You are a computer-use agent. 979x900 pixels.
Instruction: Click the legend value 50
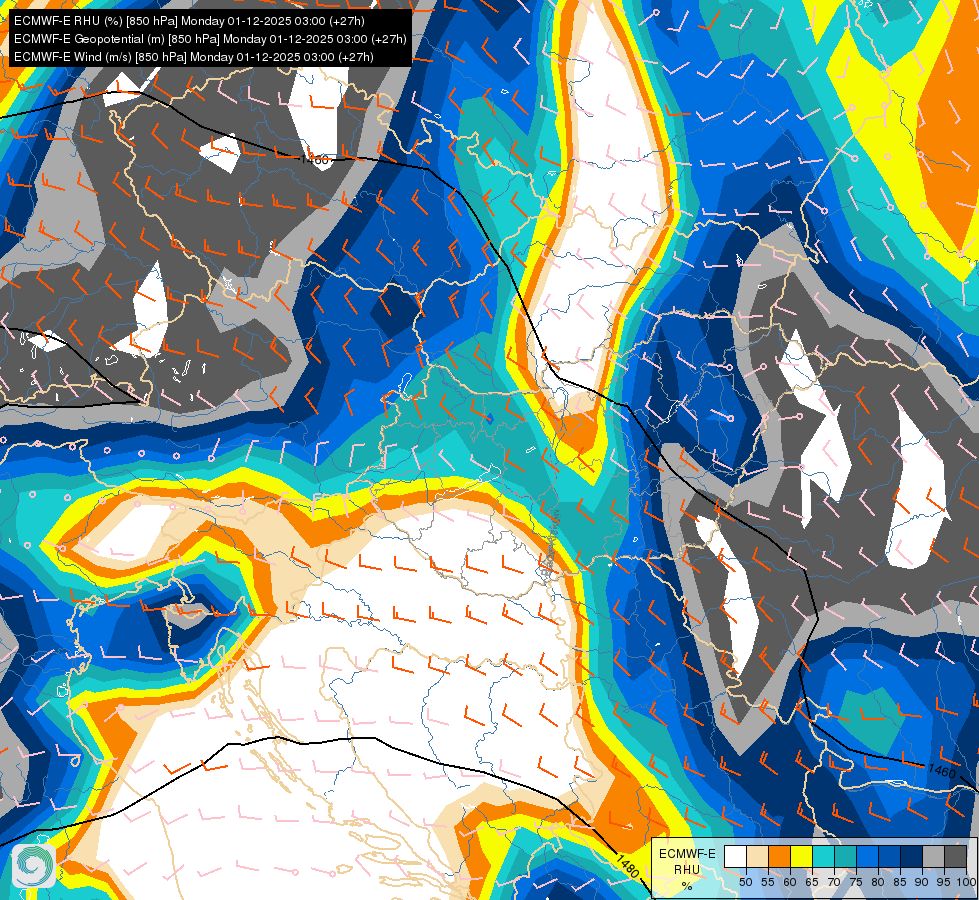[745, 882]
